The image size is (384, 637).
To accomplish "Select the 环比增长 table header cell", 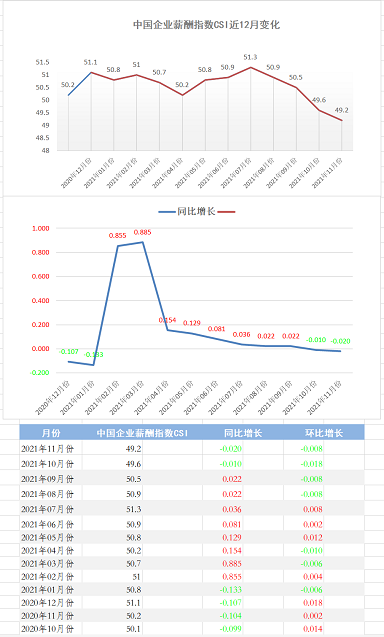I will 324,433.
